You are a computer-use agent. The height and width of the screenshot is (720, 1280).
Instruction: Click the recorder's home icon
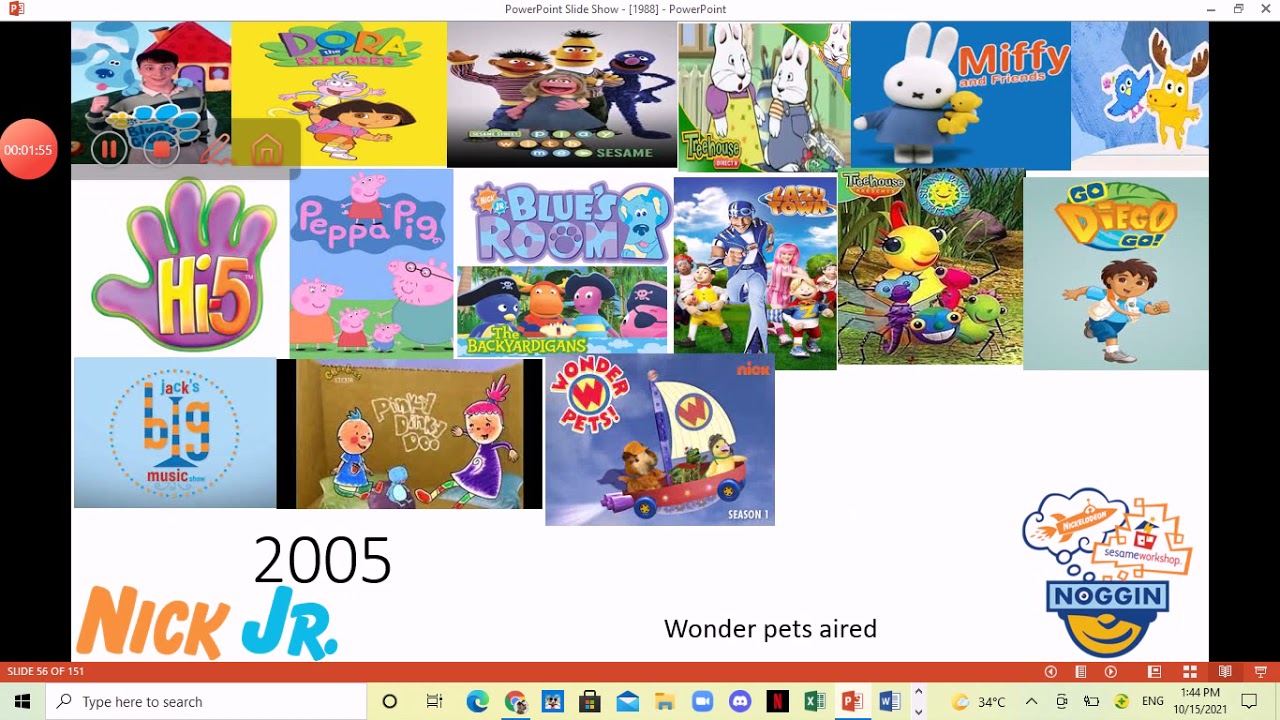pyautogui.click(x=266, y=150)
